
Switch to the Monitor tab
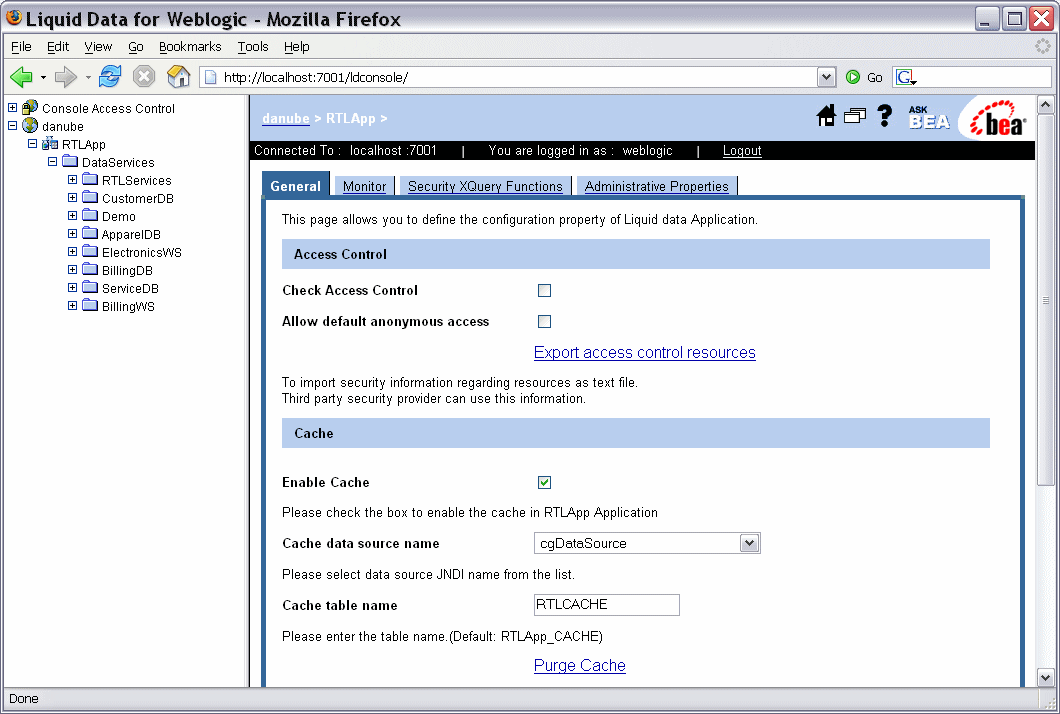[364, 187]
